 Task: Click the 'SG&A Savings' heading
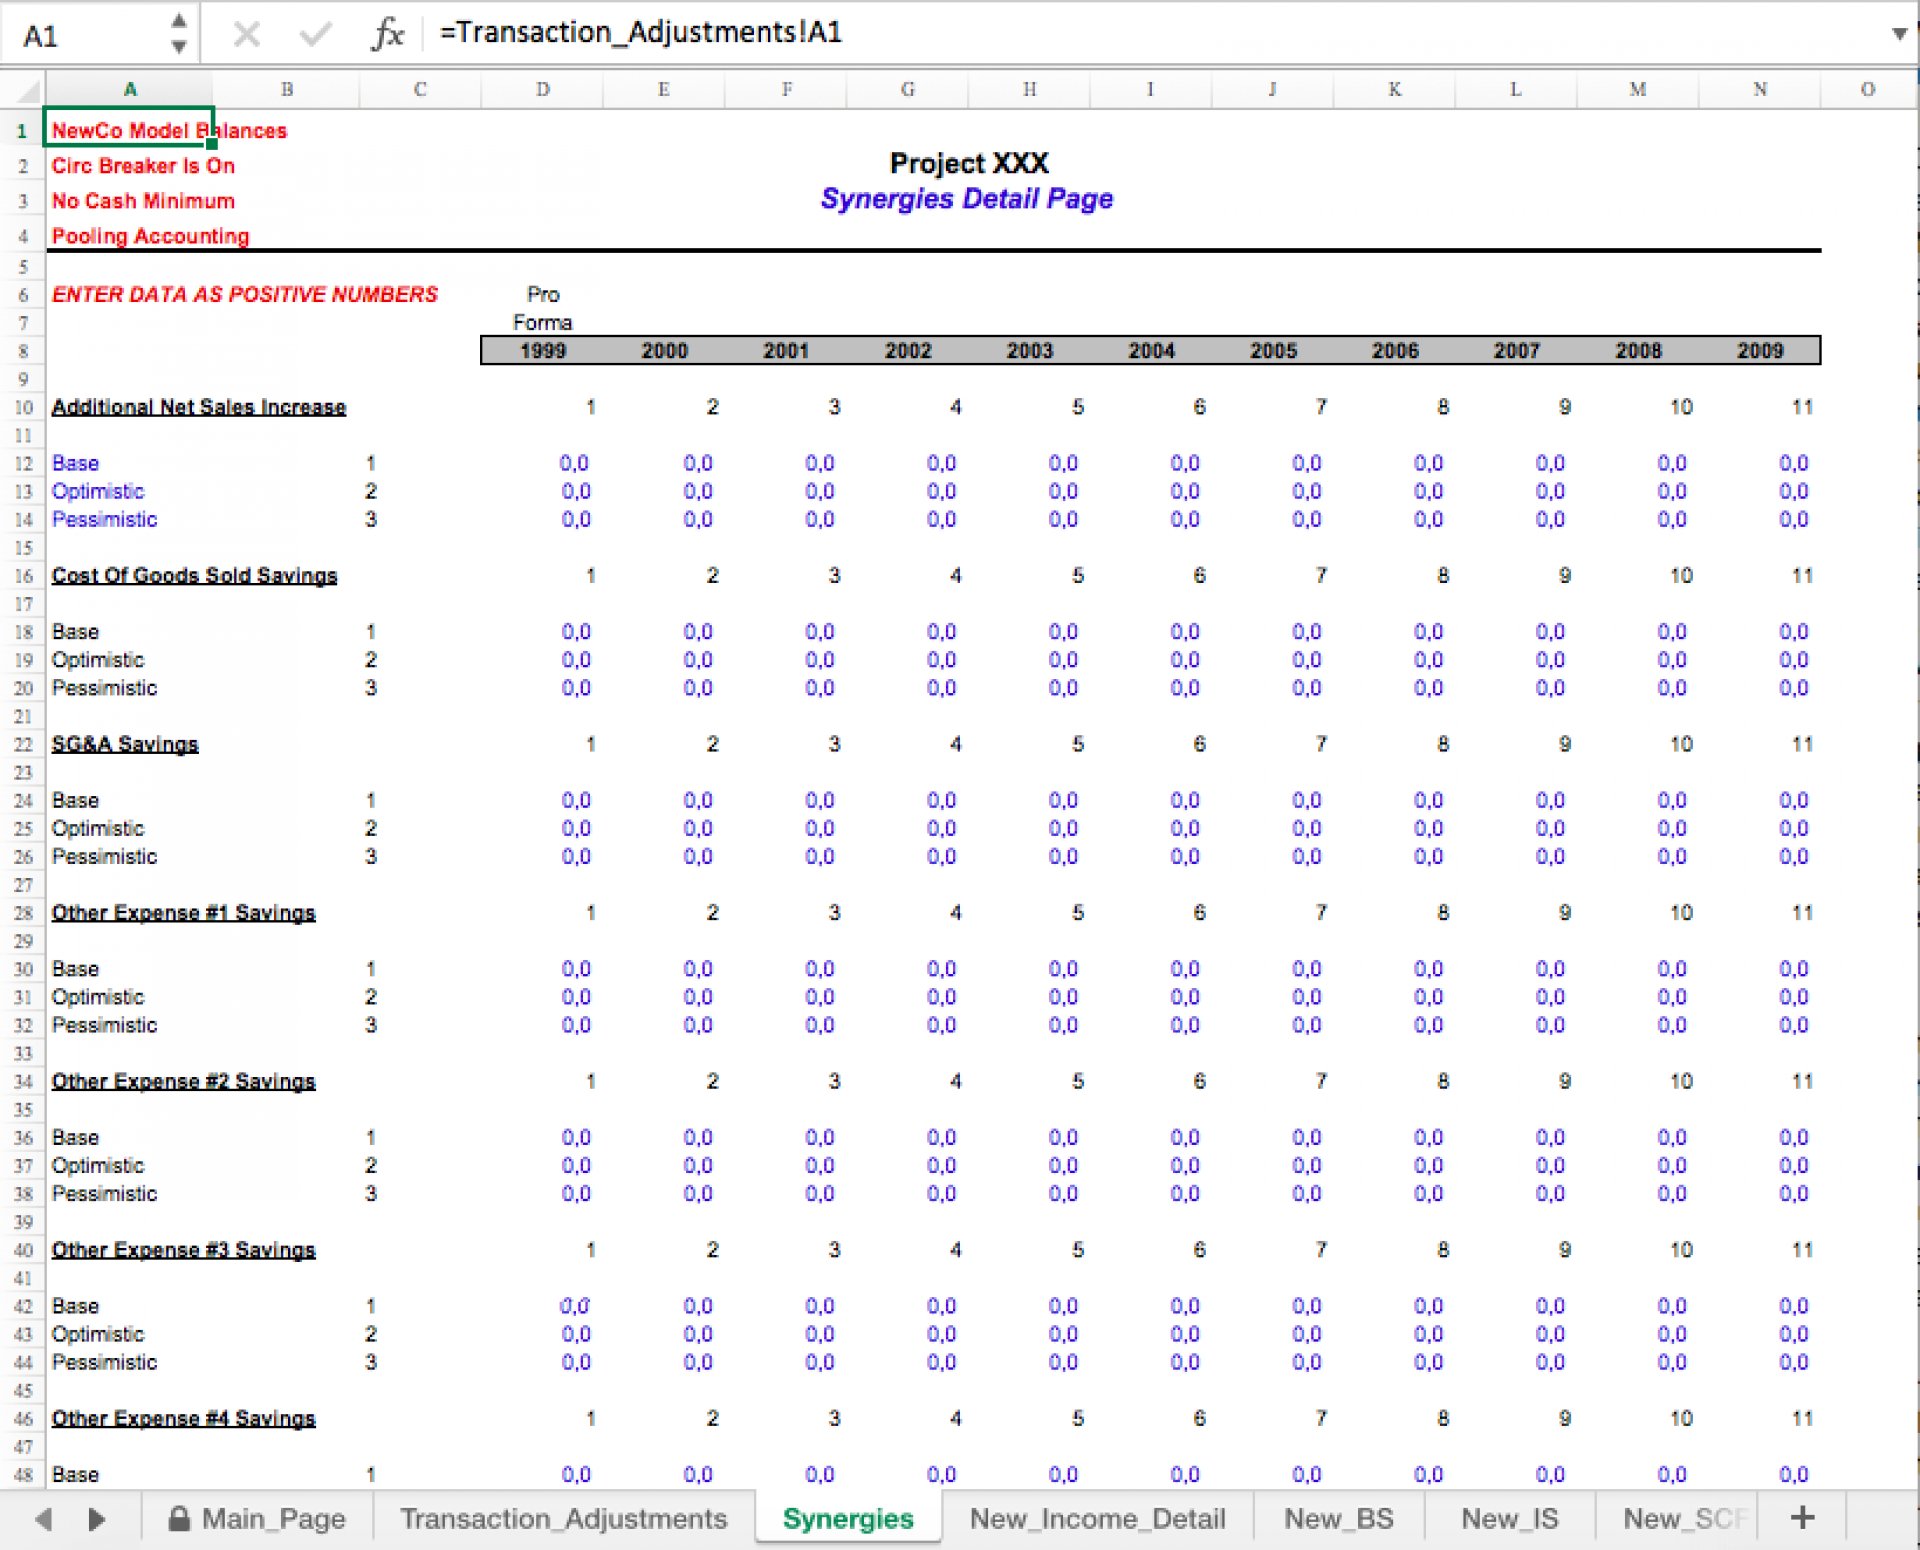[125, 745]
